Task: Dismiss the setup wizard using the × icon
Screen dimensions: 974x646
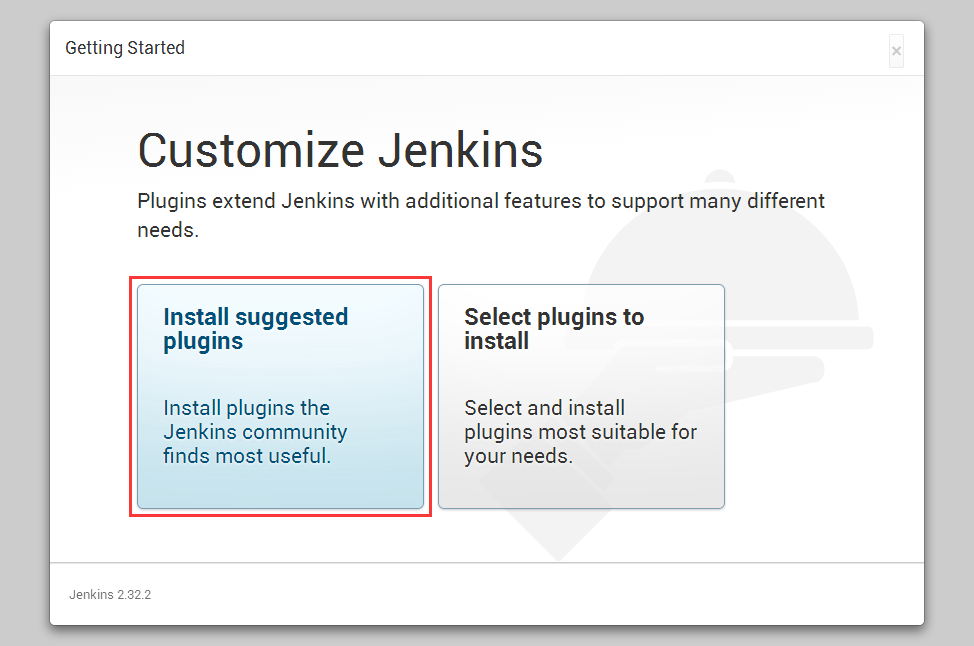Action: (x=896, y=51)
